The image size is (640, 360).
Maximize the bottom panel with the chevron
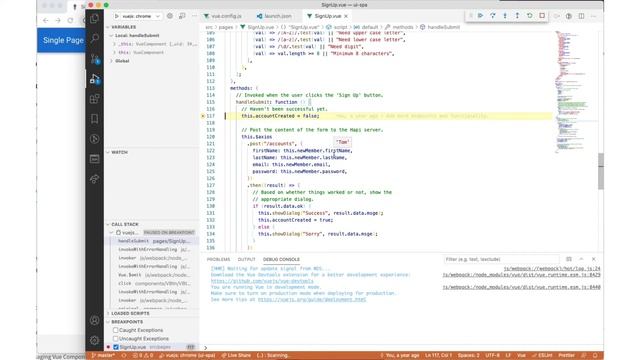[x=581, y=259]
